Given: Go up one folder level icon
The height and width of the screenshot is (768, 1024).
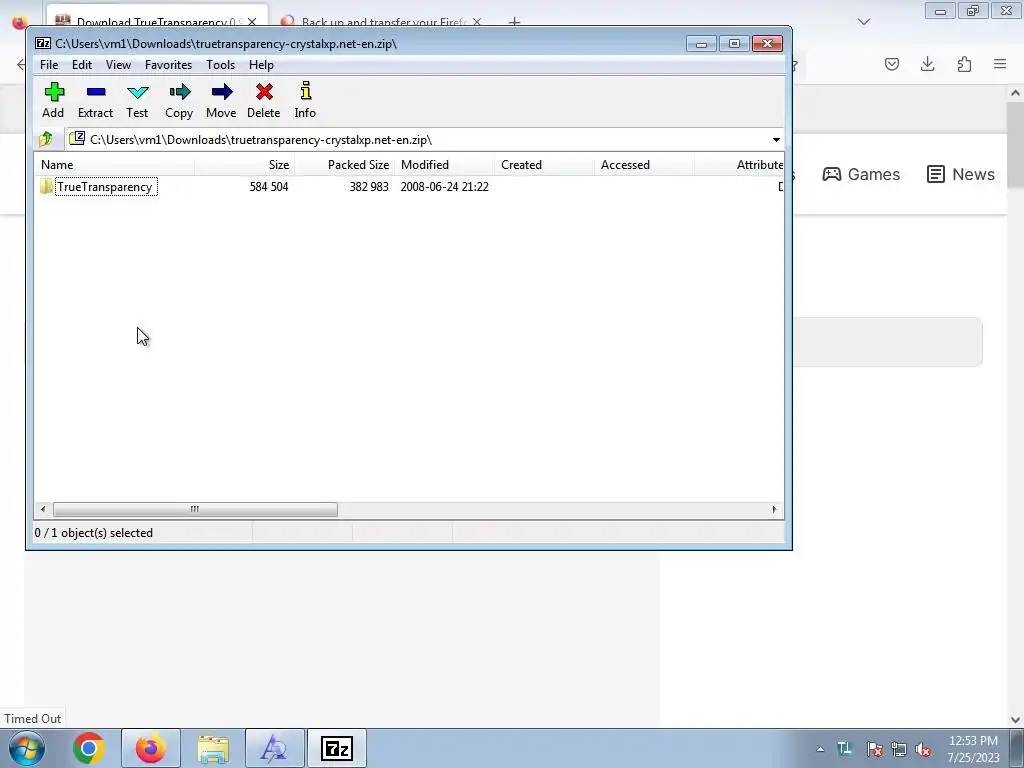Looking at the screenshot, I should tap(46, 139).
